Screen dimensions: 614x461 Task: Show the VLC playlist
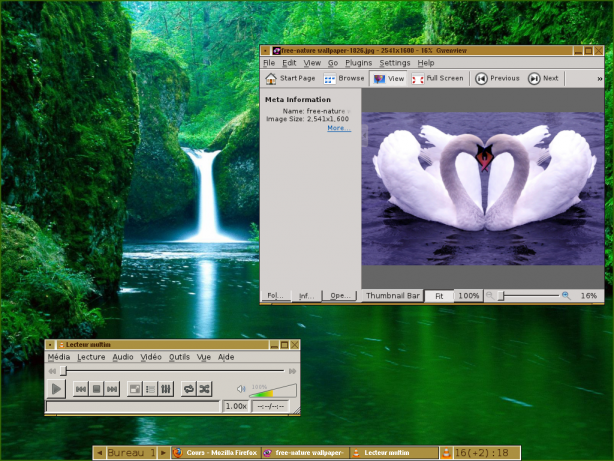150,389
